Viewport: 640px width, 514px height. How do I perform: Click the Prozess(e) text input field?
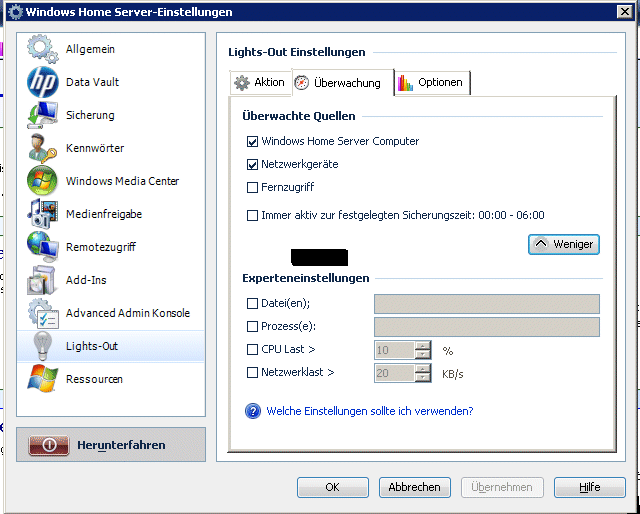pyautogui.click(x=487, y=327)
